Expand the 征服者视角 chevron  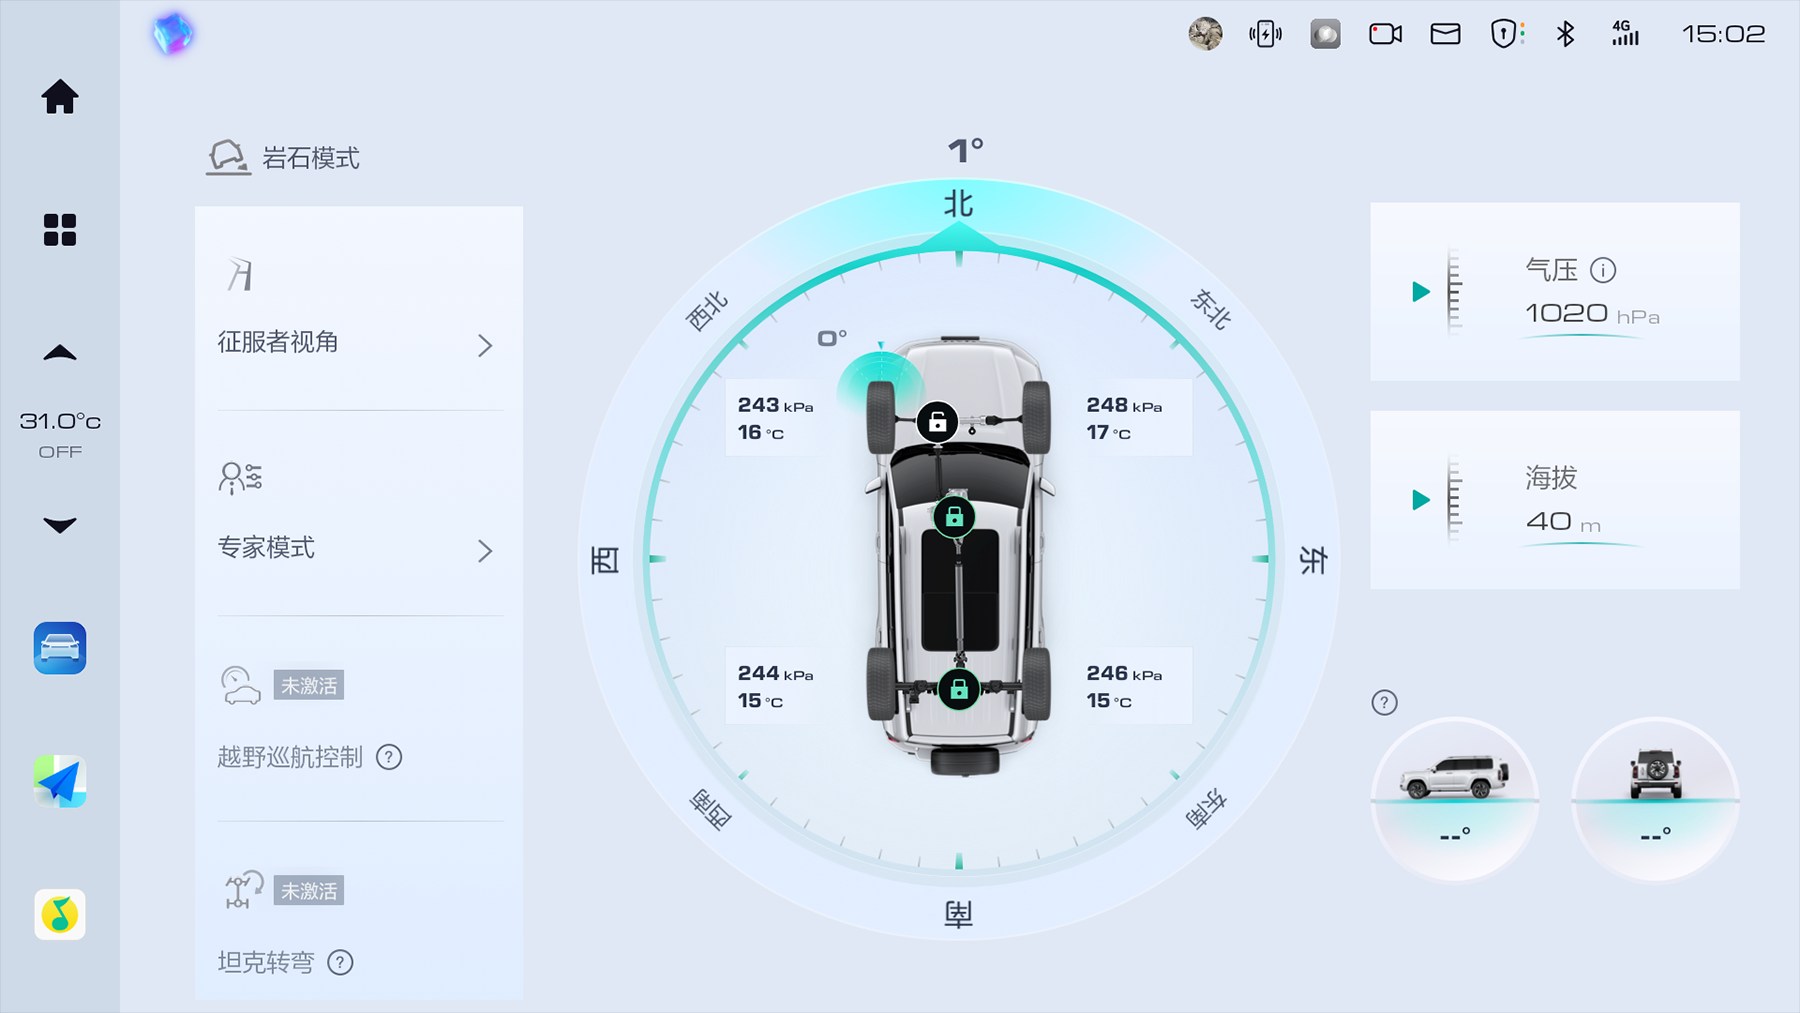pyautogui.click(x=485, y=345)
